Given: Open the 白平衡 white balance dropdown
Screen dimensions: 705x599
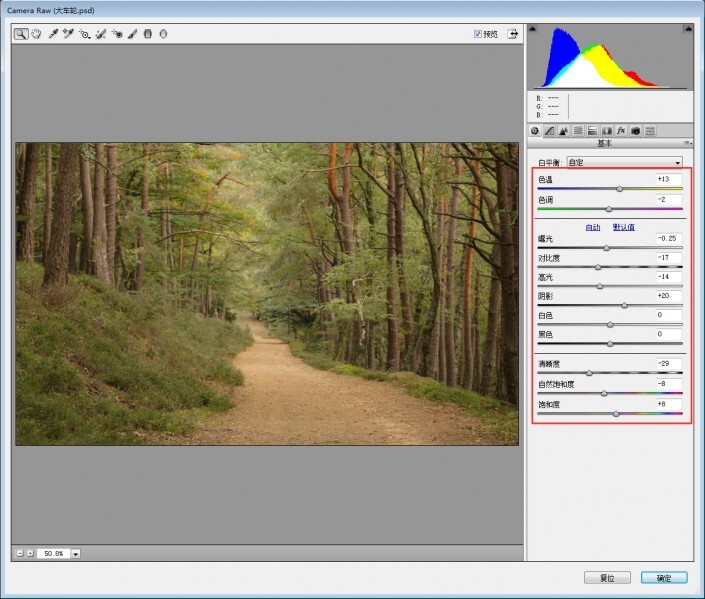Looking at the screenshot, I should 624,162.
